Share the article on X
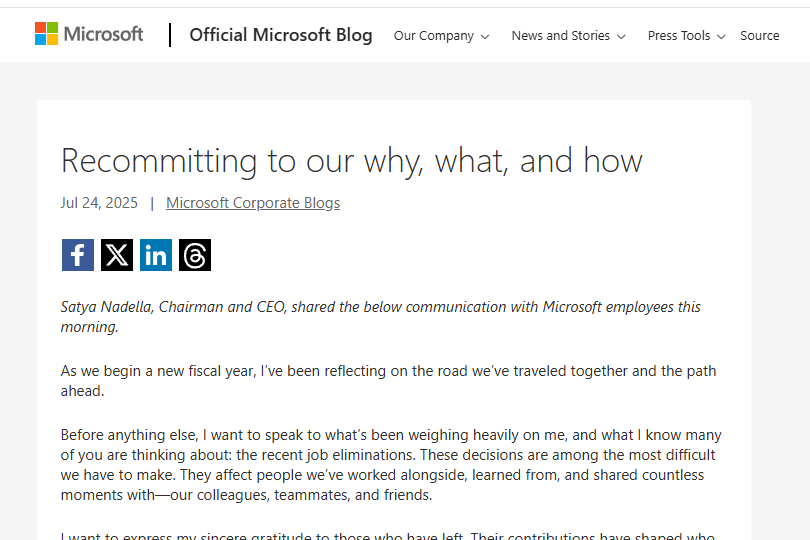The width and height of the screenshot is (810, 540). [117, 255]
